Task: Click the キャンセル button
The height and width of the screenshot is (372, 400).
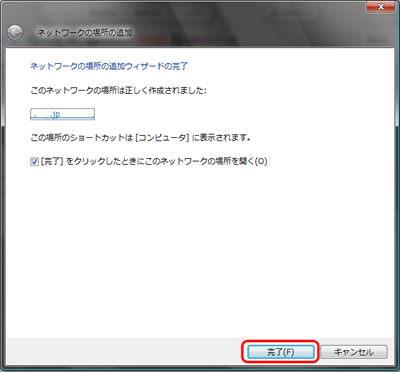Action: point(354,352)
